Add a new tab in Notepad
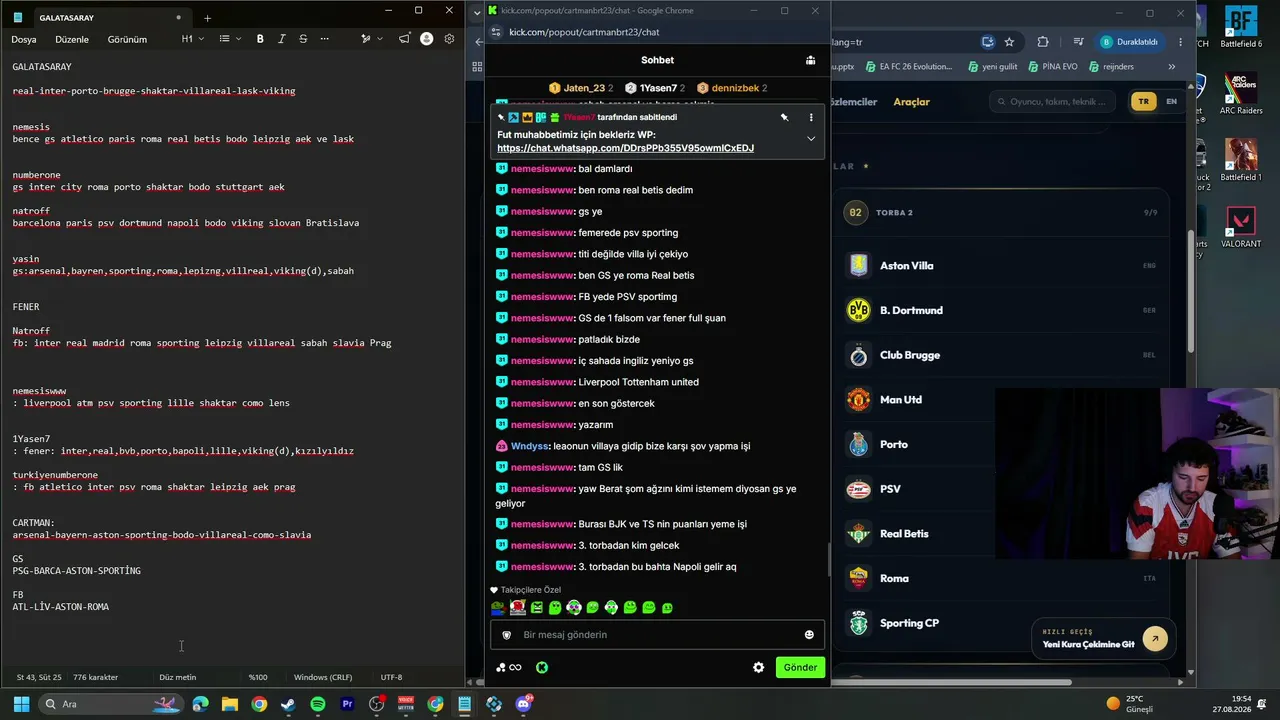The image size is (1280, 720). pos(207,18)
